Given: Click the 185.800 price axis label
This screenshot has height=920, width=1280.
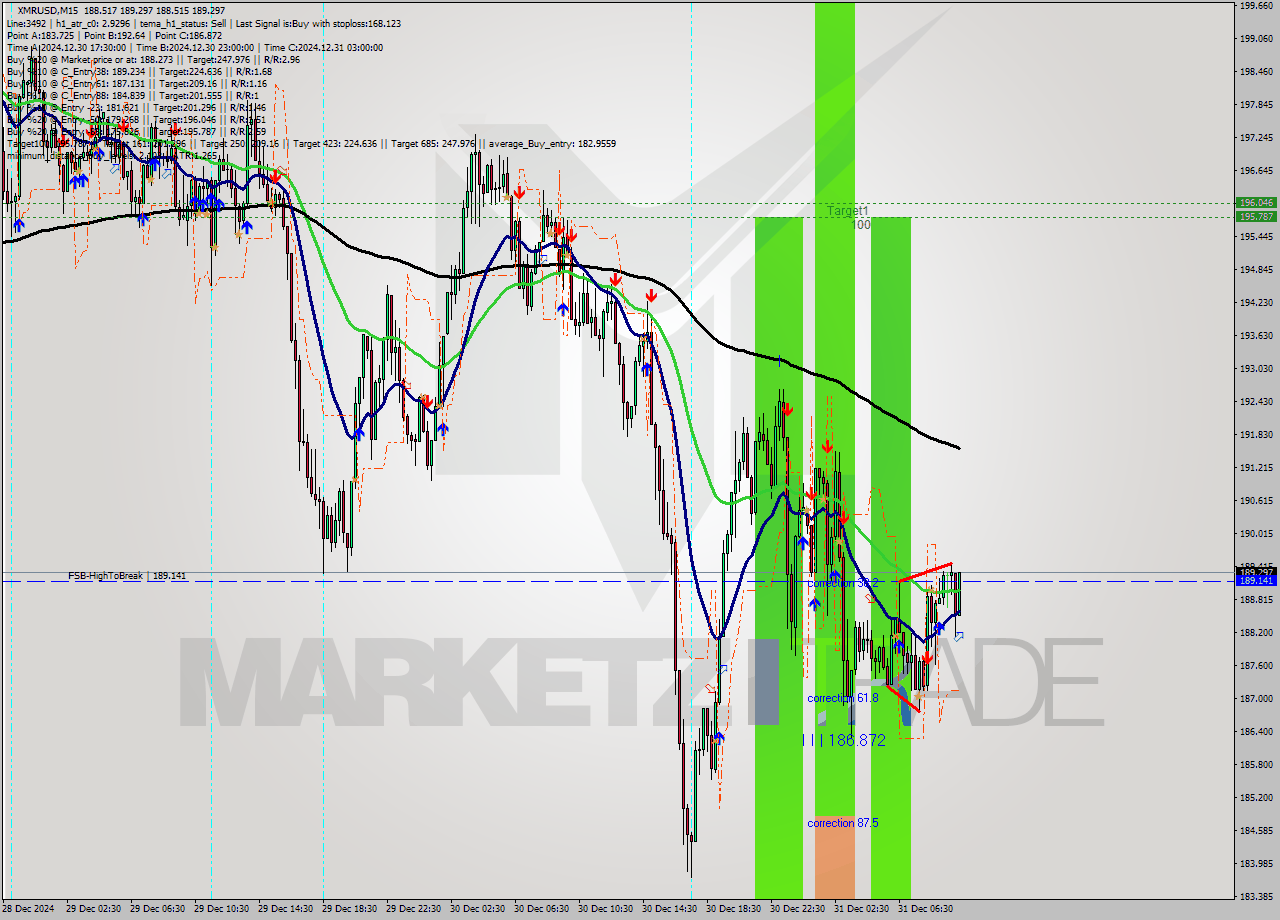Looking at the screenshot, I should 1256,764.
